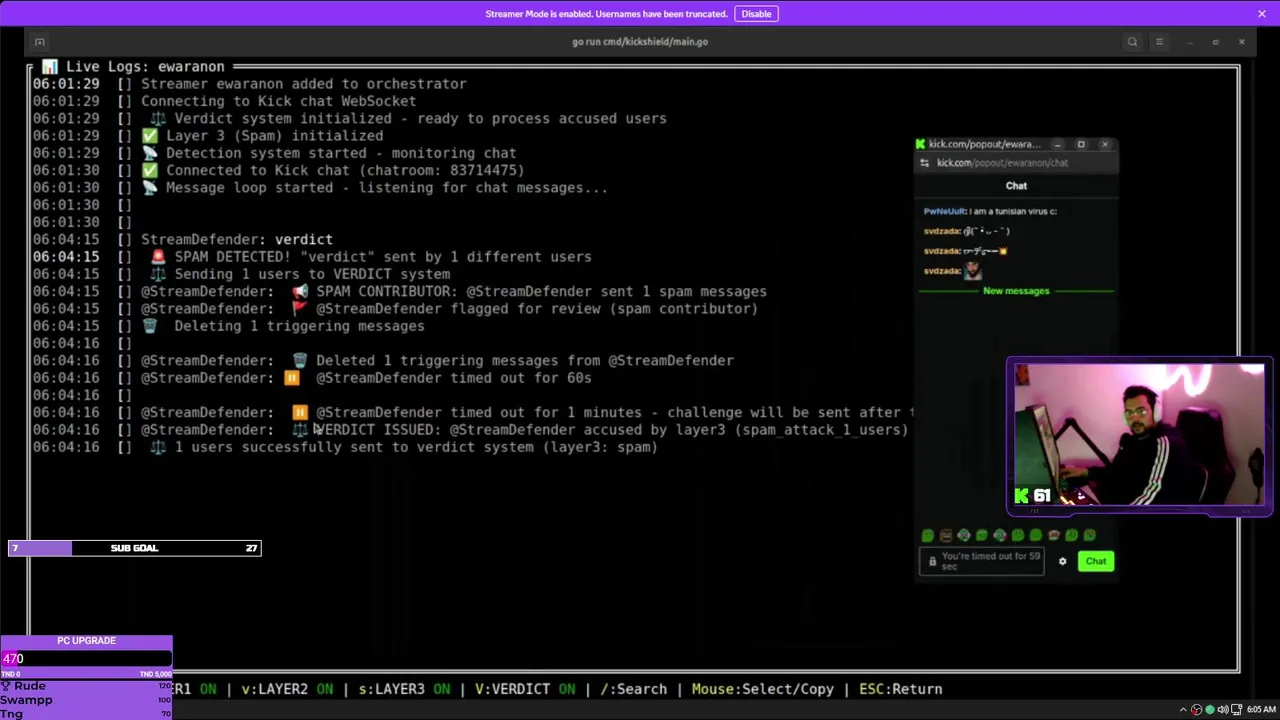Open chat settings gear next to Chat button
The width and height of the screenshot is (1280, 720).
coord(1062,561)
